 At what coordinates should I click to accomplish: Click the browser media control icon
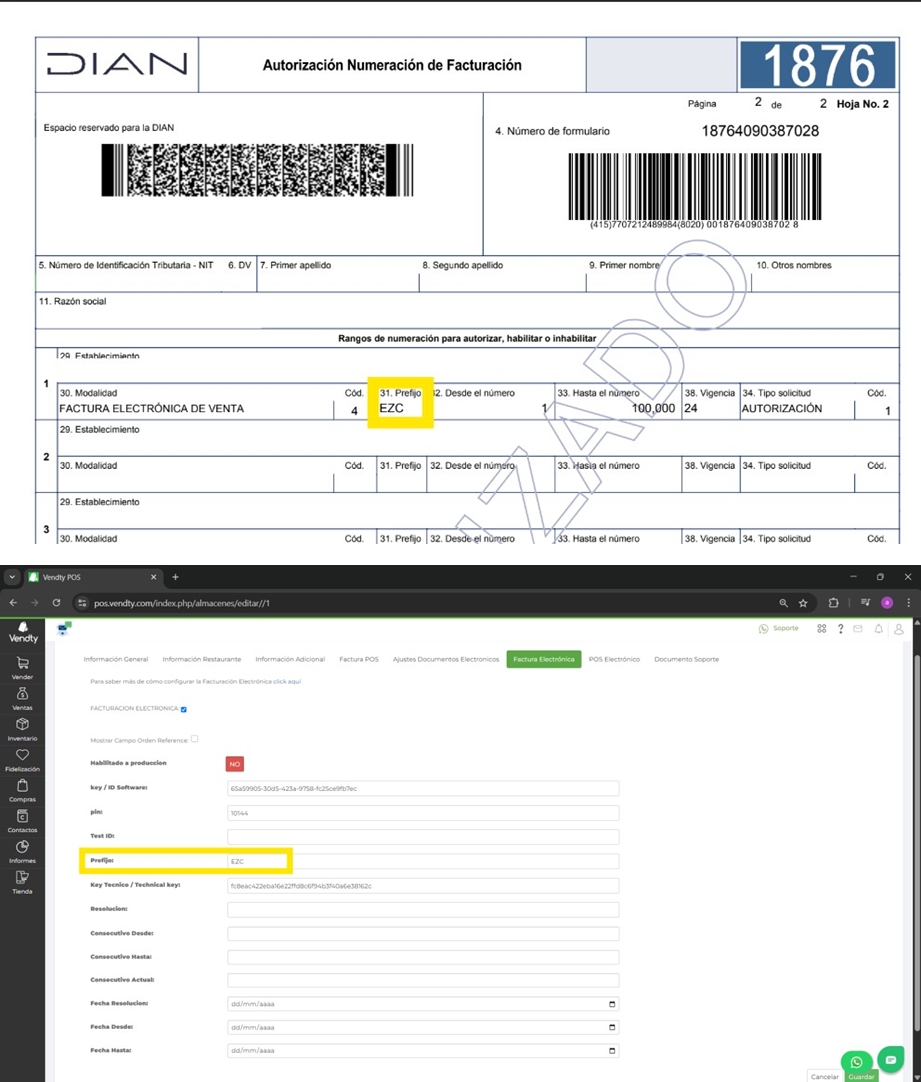[865, 602]
